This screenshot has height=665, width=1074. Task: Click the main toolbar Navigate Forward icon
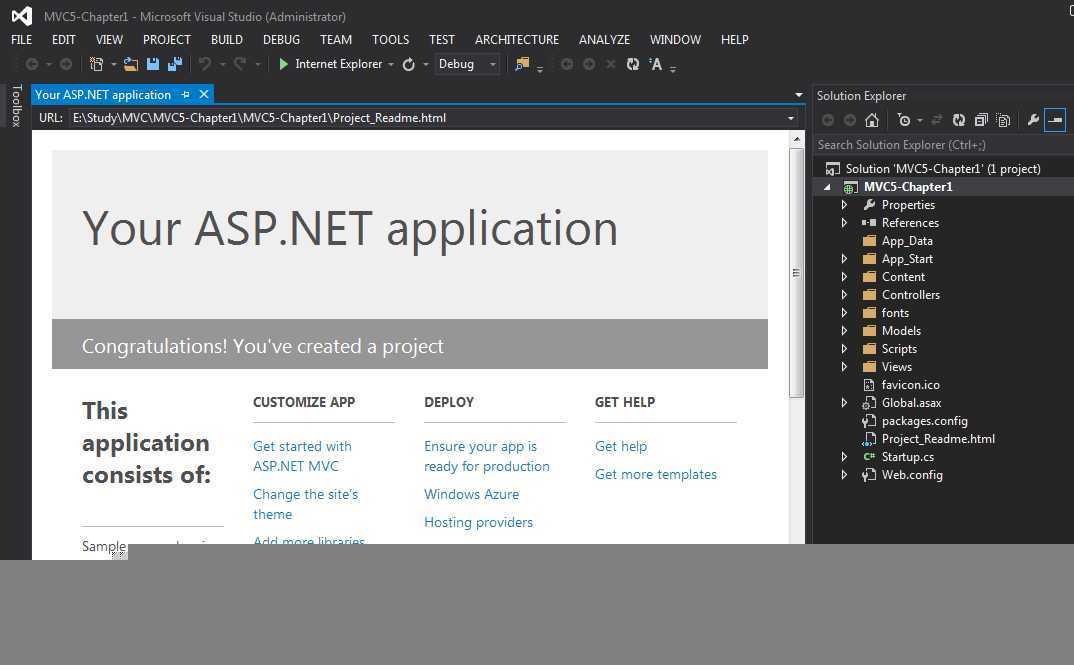pyautogui.click(x=66, y=64)
